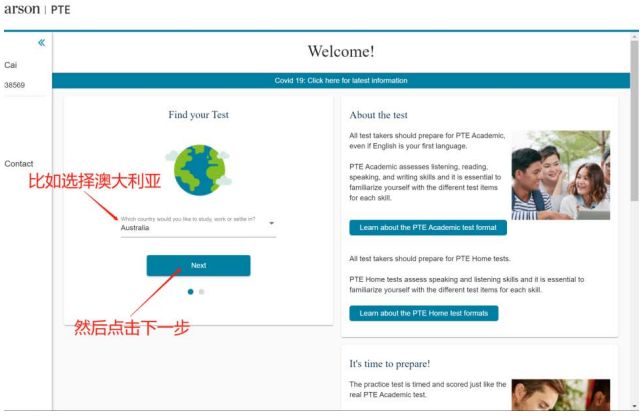Click the ID 38569 in sidebar
Image resolution: width=643 pixels, height=416 pixels.
click(14, 85)
